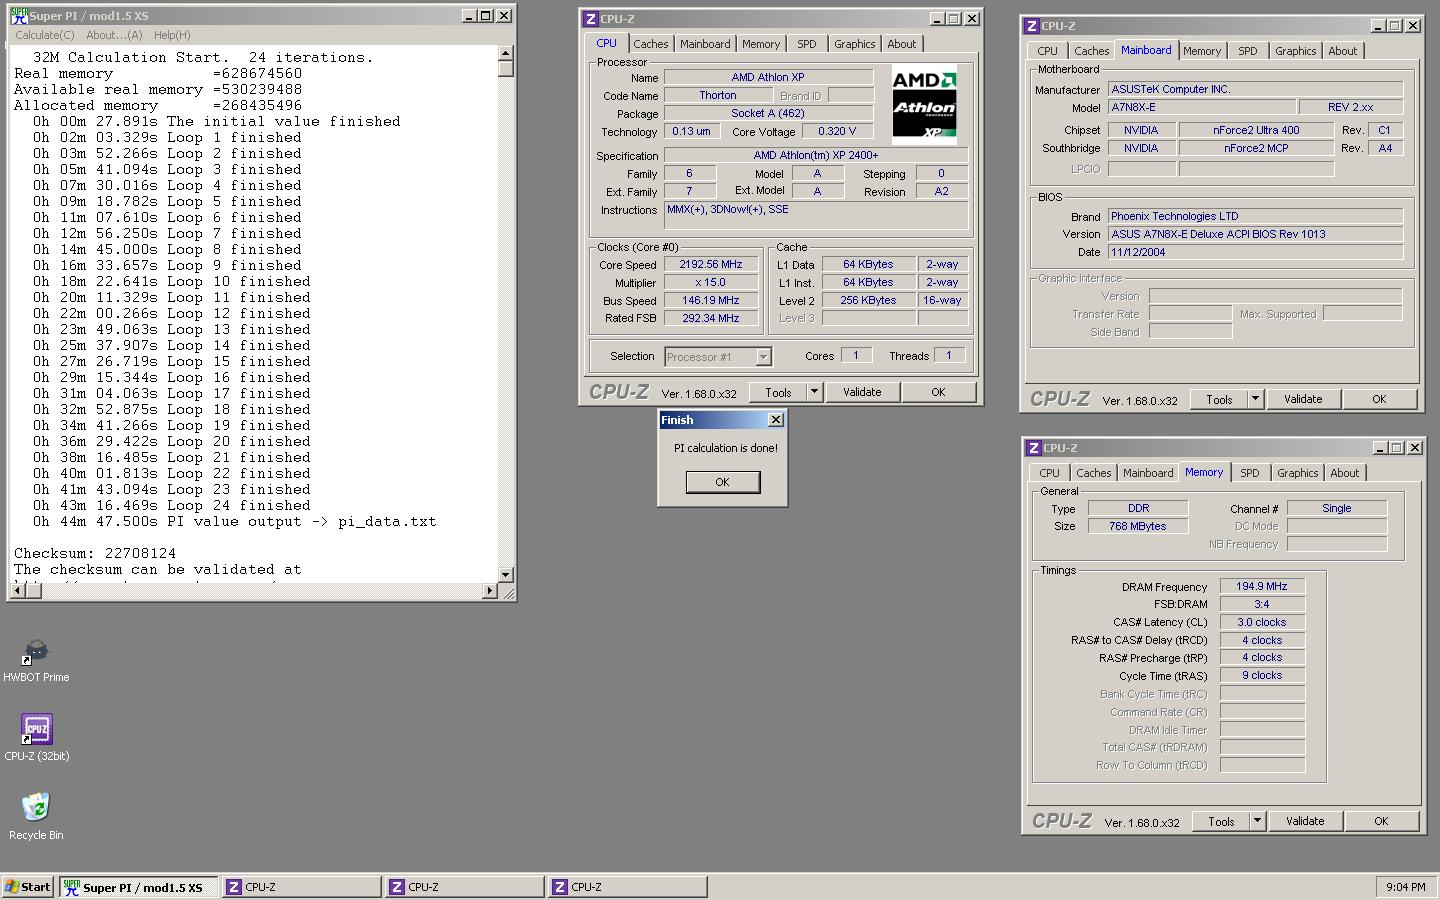Open Calculate(C) menu in Super PI
Image resolution: width=1440 pixels, height=900 pixels.
click(44, 35)
